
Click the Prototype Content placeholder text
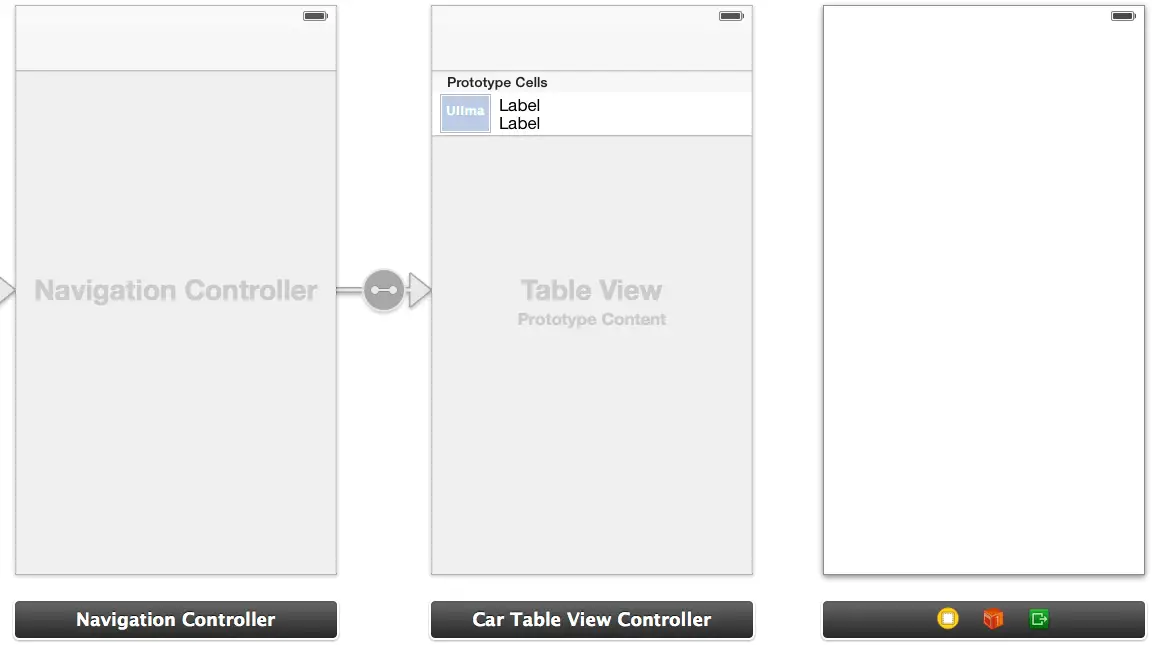(x=591, y=320)
